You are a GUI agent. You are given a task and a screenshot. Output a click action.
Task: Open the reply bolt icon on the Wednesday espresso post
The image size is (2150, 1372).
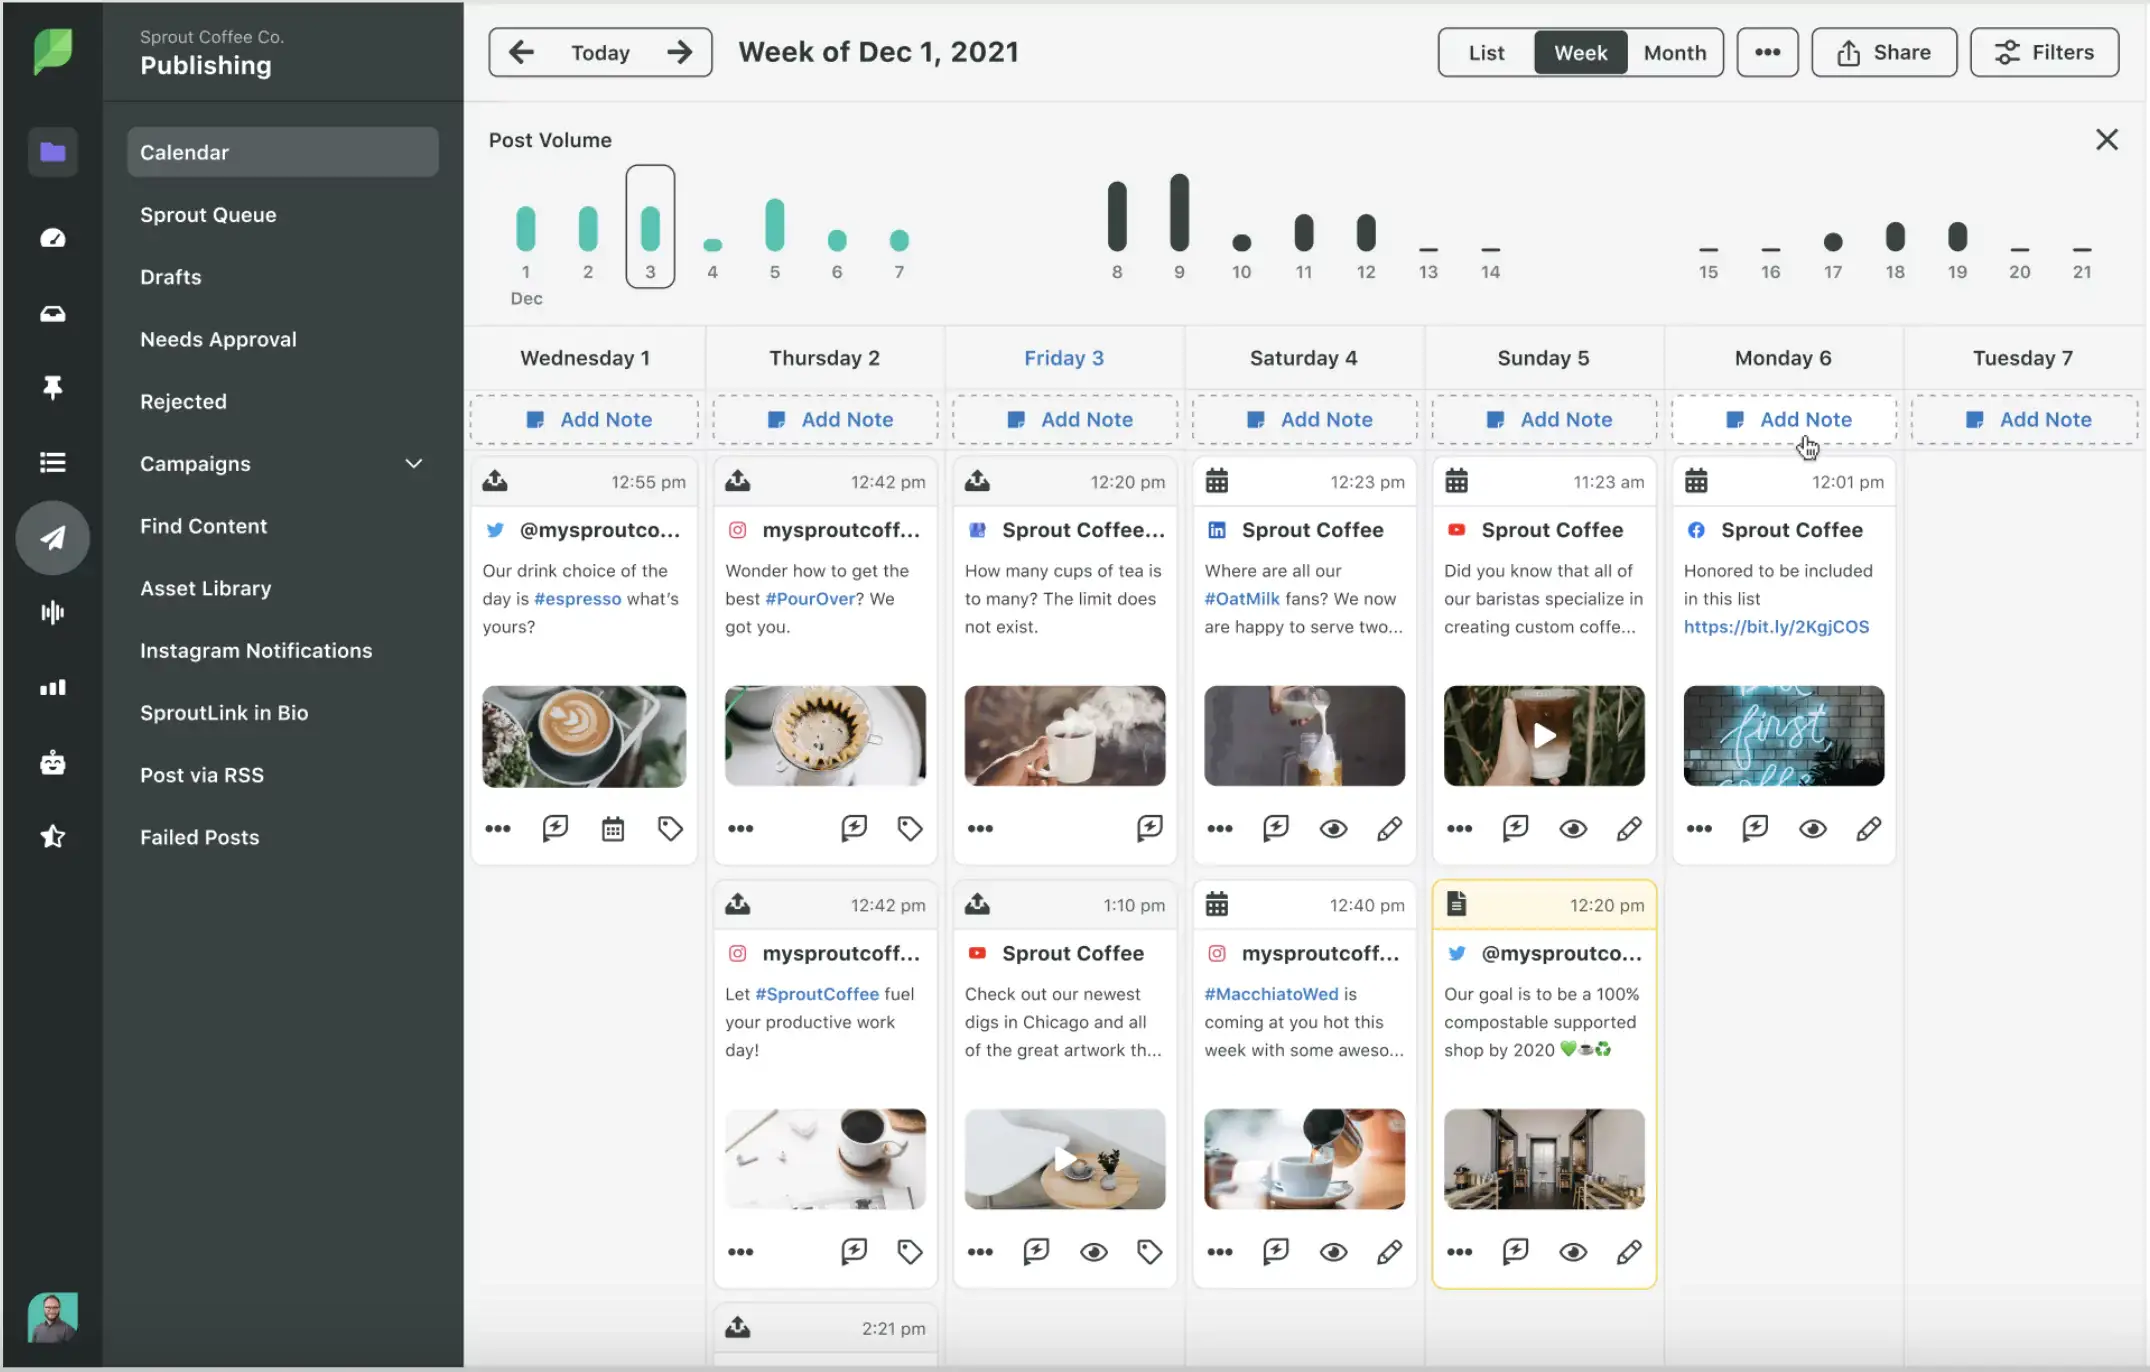point(555,828)
